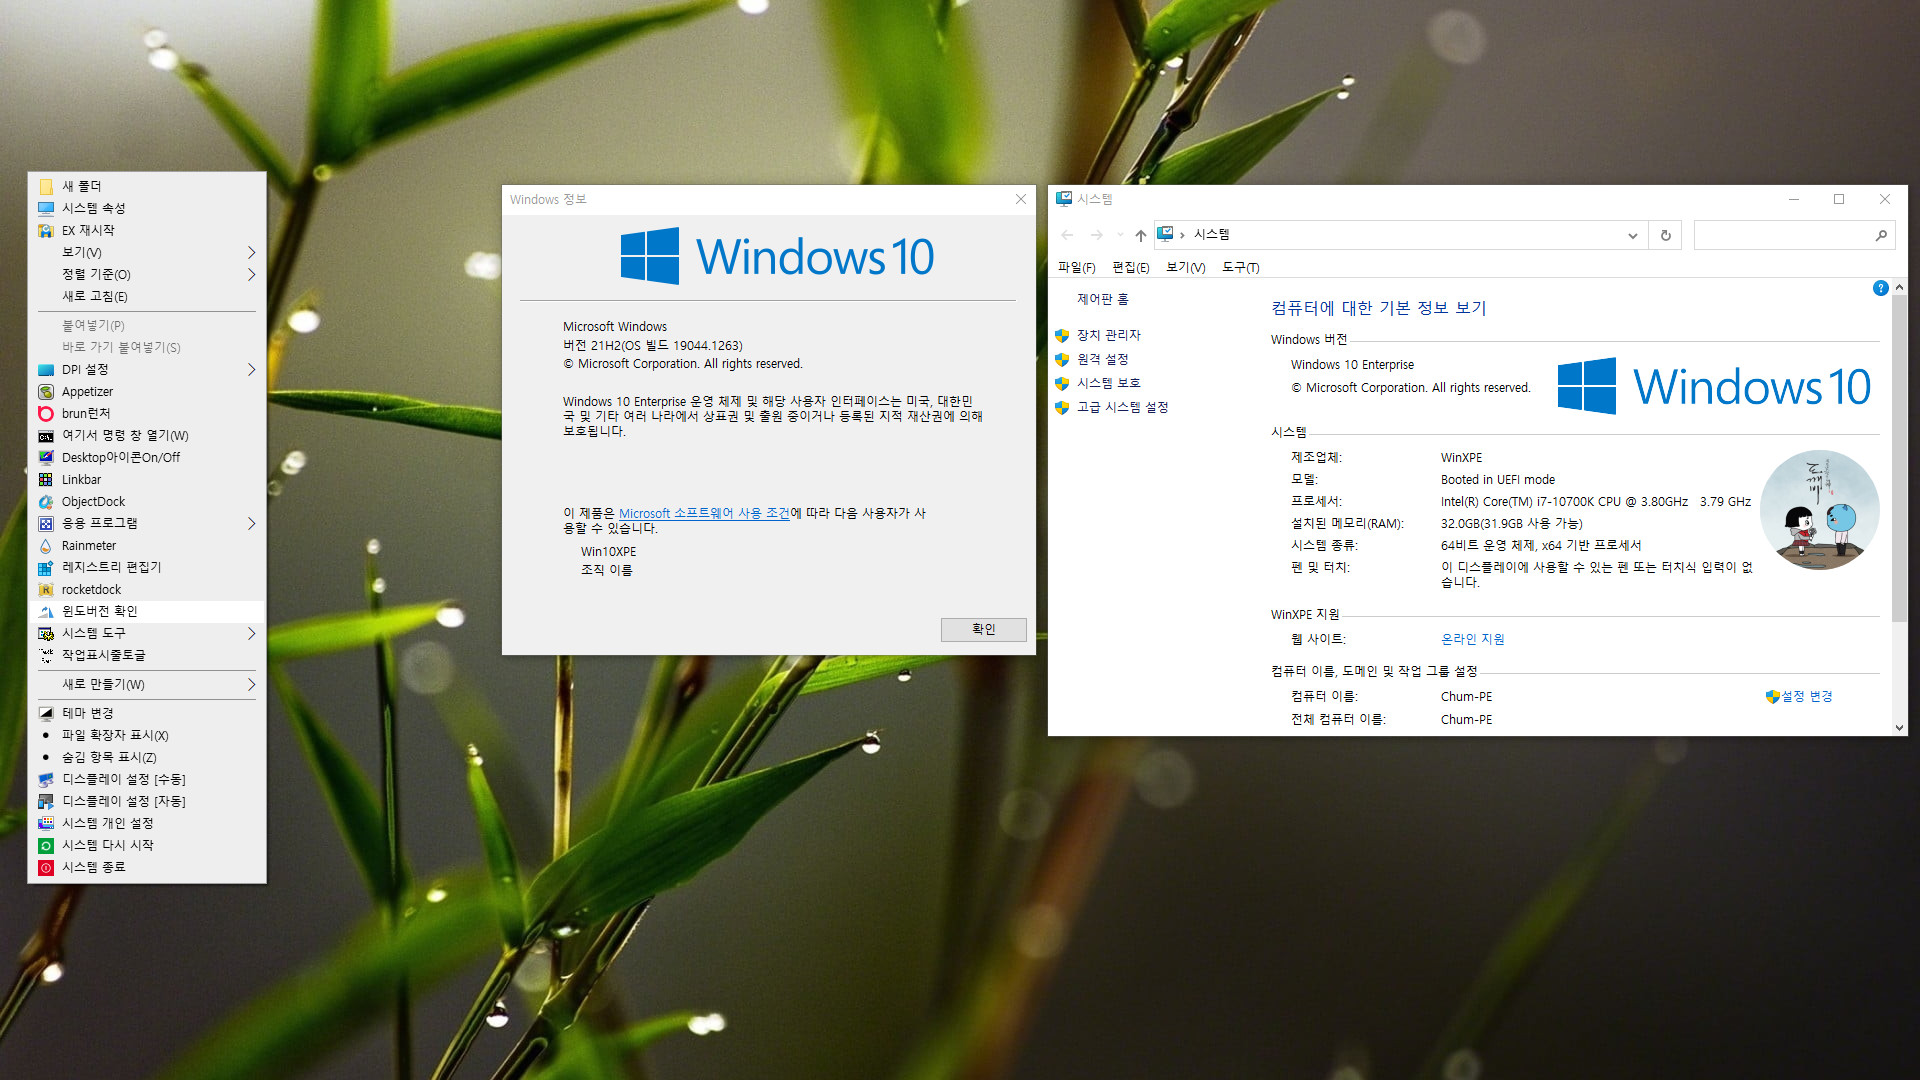
Task: Select 바로 가기 붙여넣기(S) menu entry
Action: 147,348
